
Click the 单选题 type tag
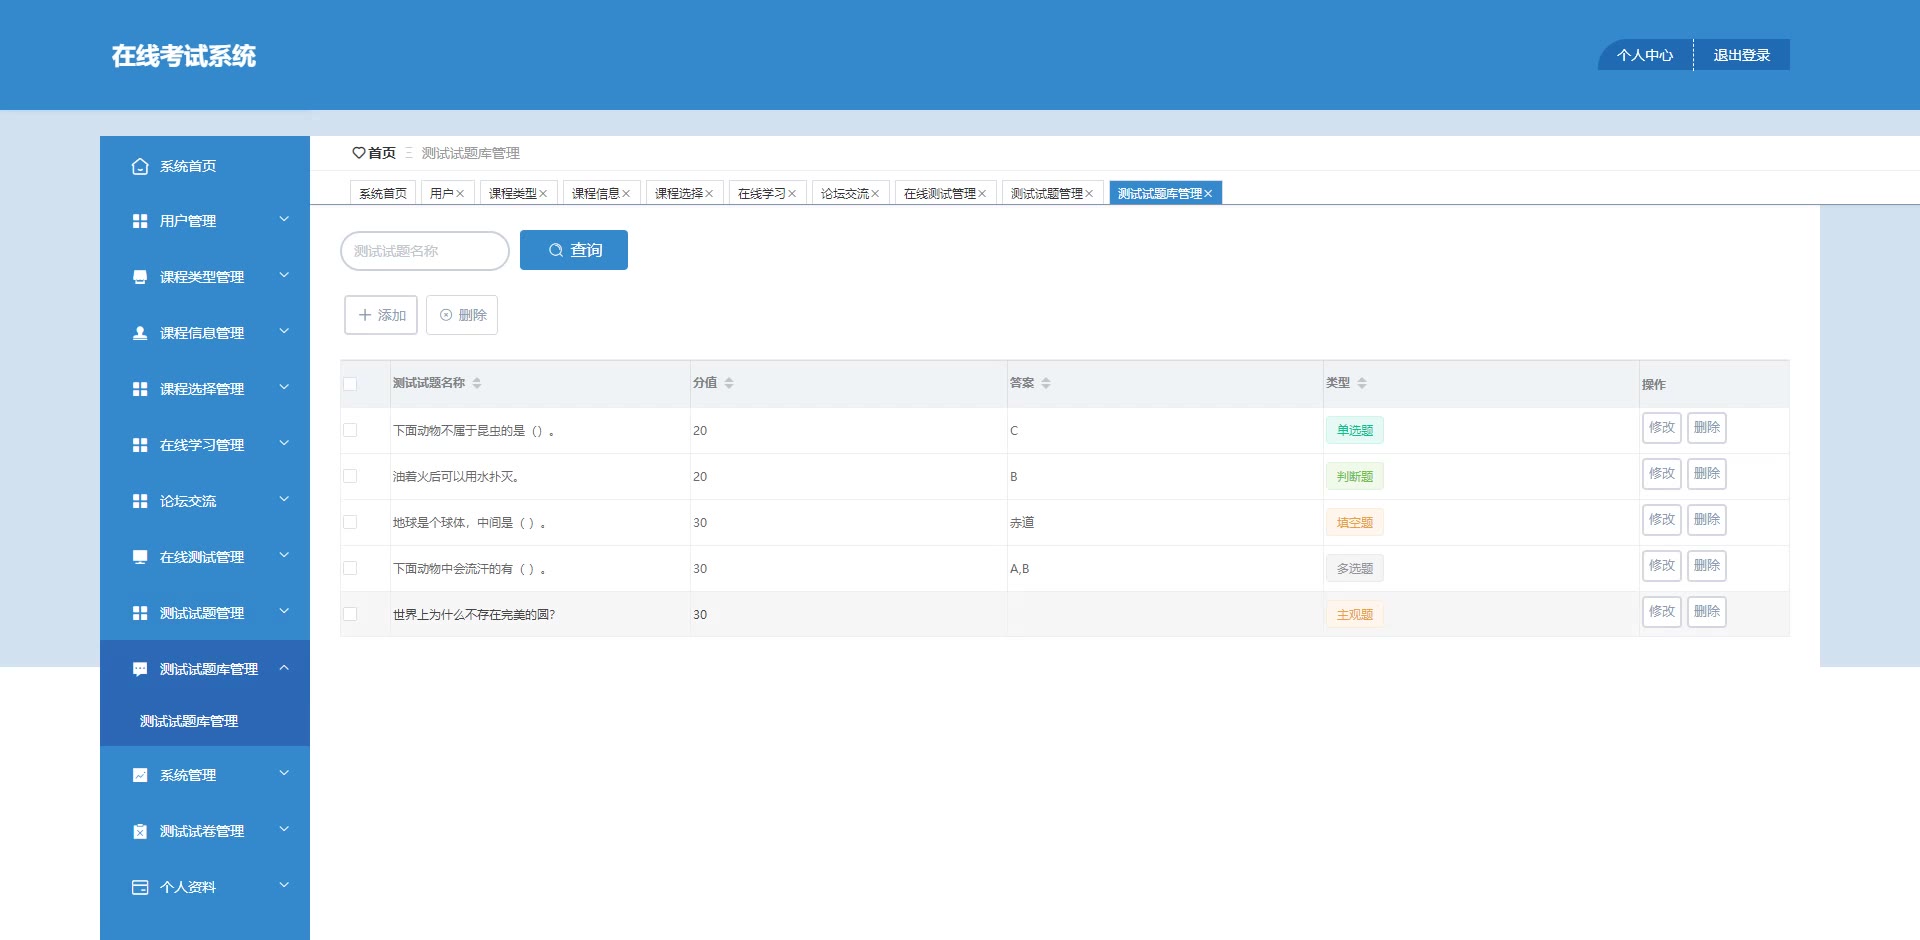point(1355,430)
